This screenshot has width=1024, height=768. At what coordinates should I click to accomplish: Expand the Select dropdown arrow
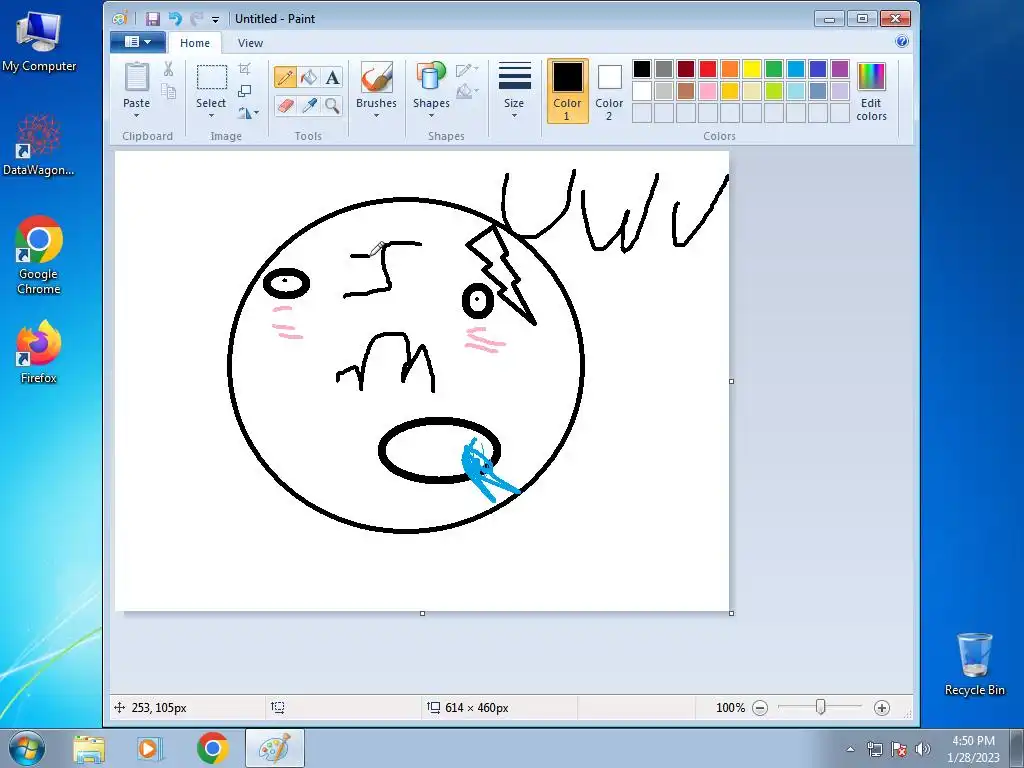click(211, 116)
